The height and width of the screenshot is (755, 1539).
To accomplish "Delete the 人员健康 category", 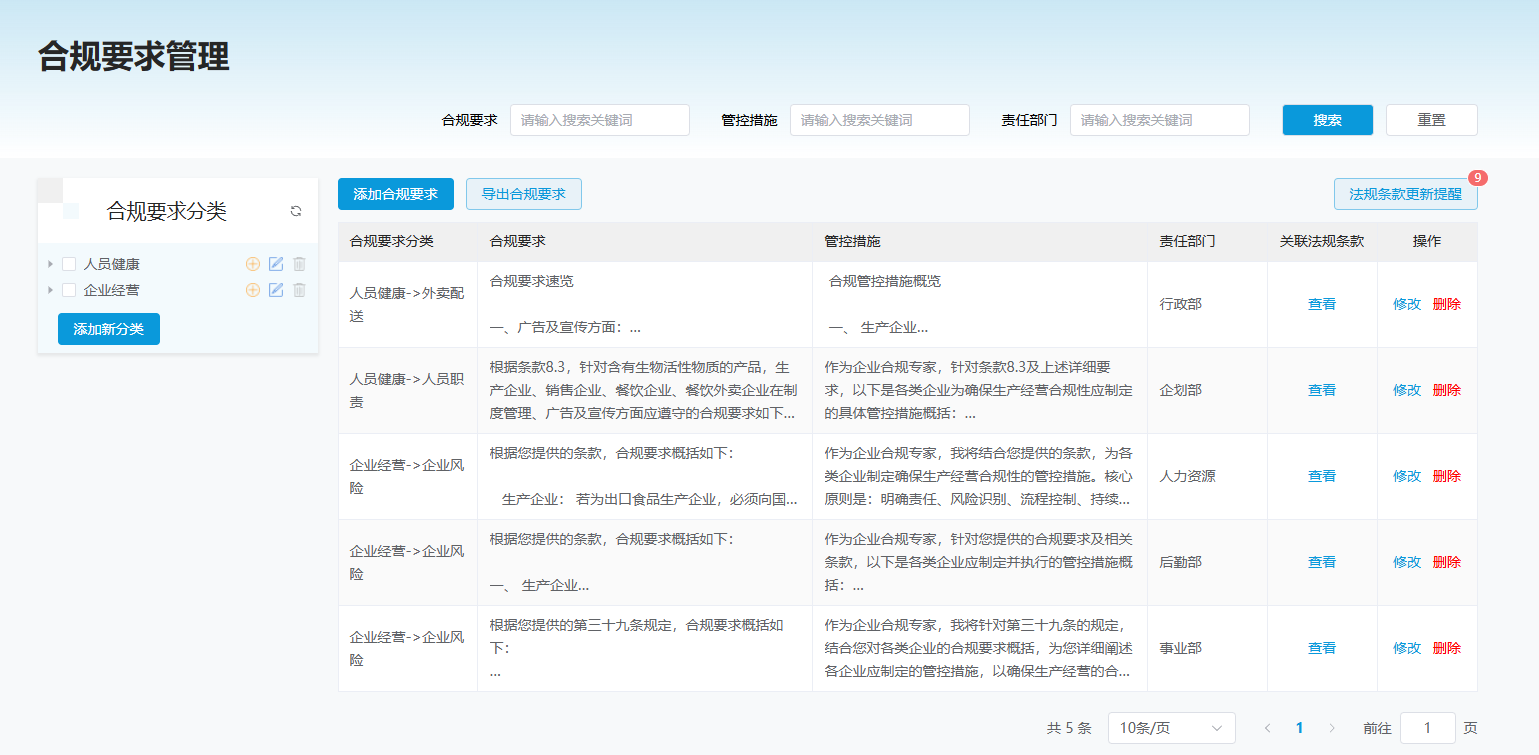I will (x=299, y=264).
